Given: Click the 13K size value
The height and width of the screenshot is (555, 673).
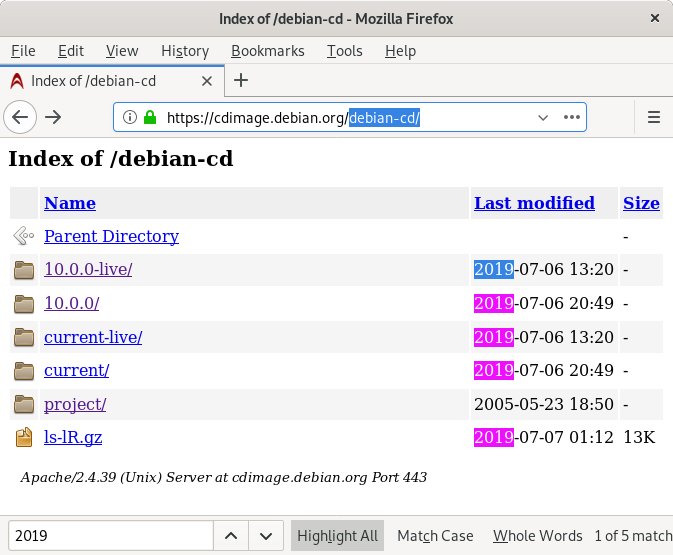Looking at the screenshot, I should (x=639, y=437).
